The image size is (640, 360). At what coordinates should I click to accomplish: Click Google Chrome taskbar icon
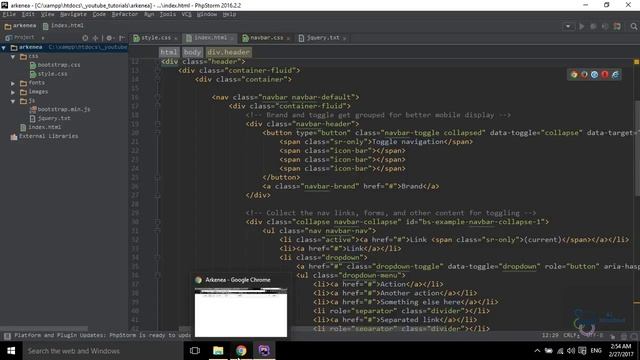point(241,351)
